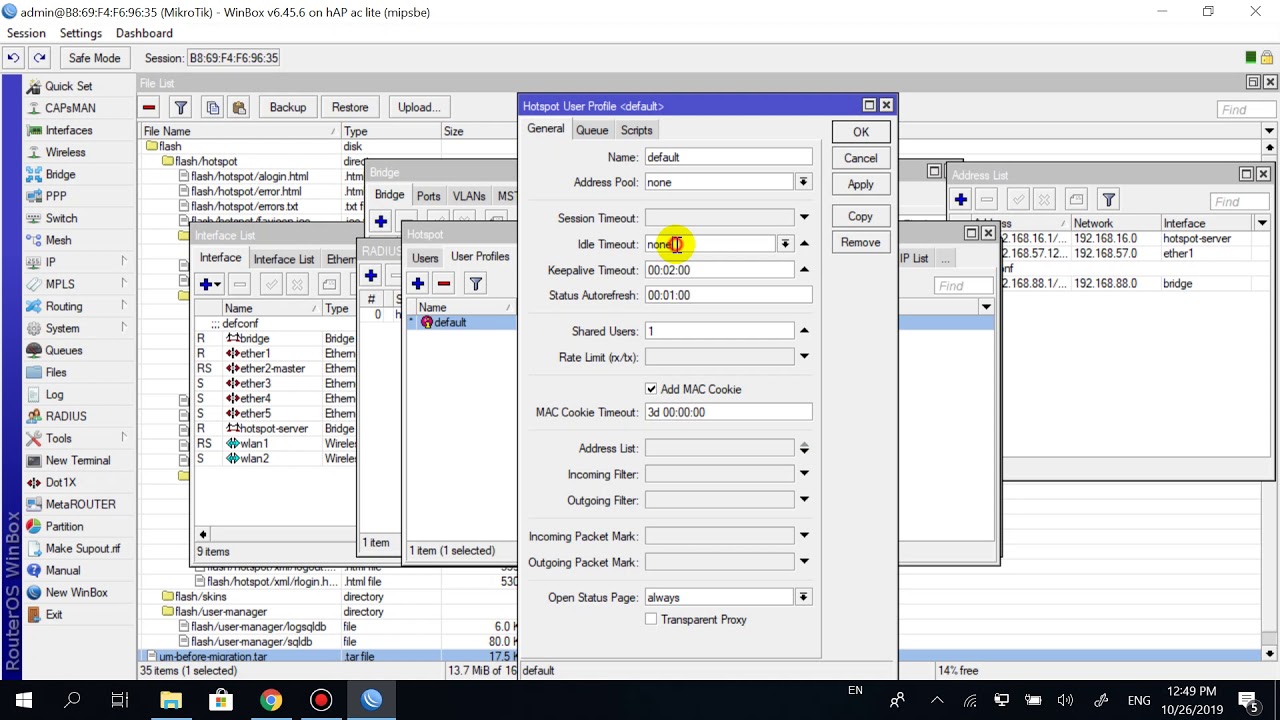The width and height of the screenshot is (1280, 720).
Task: Open File Explorer from the taskbar
Action: pos(170,700)
